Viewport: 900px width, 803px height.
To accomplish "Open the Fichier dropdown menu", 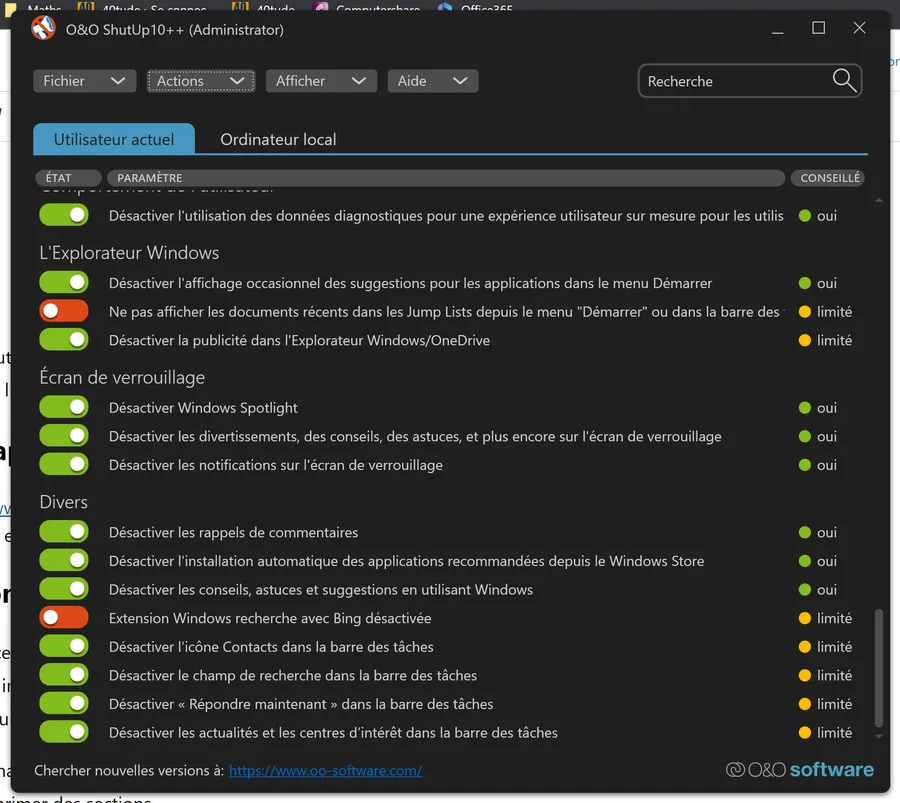I will coord(84,81).
